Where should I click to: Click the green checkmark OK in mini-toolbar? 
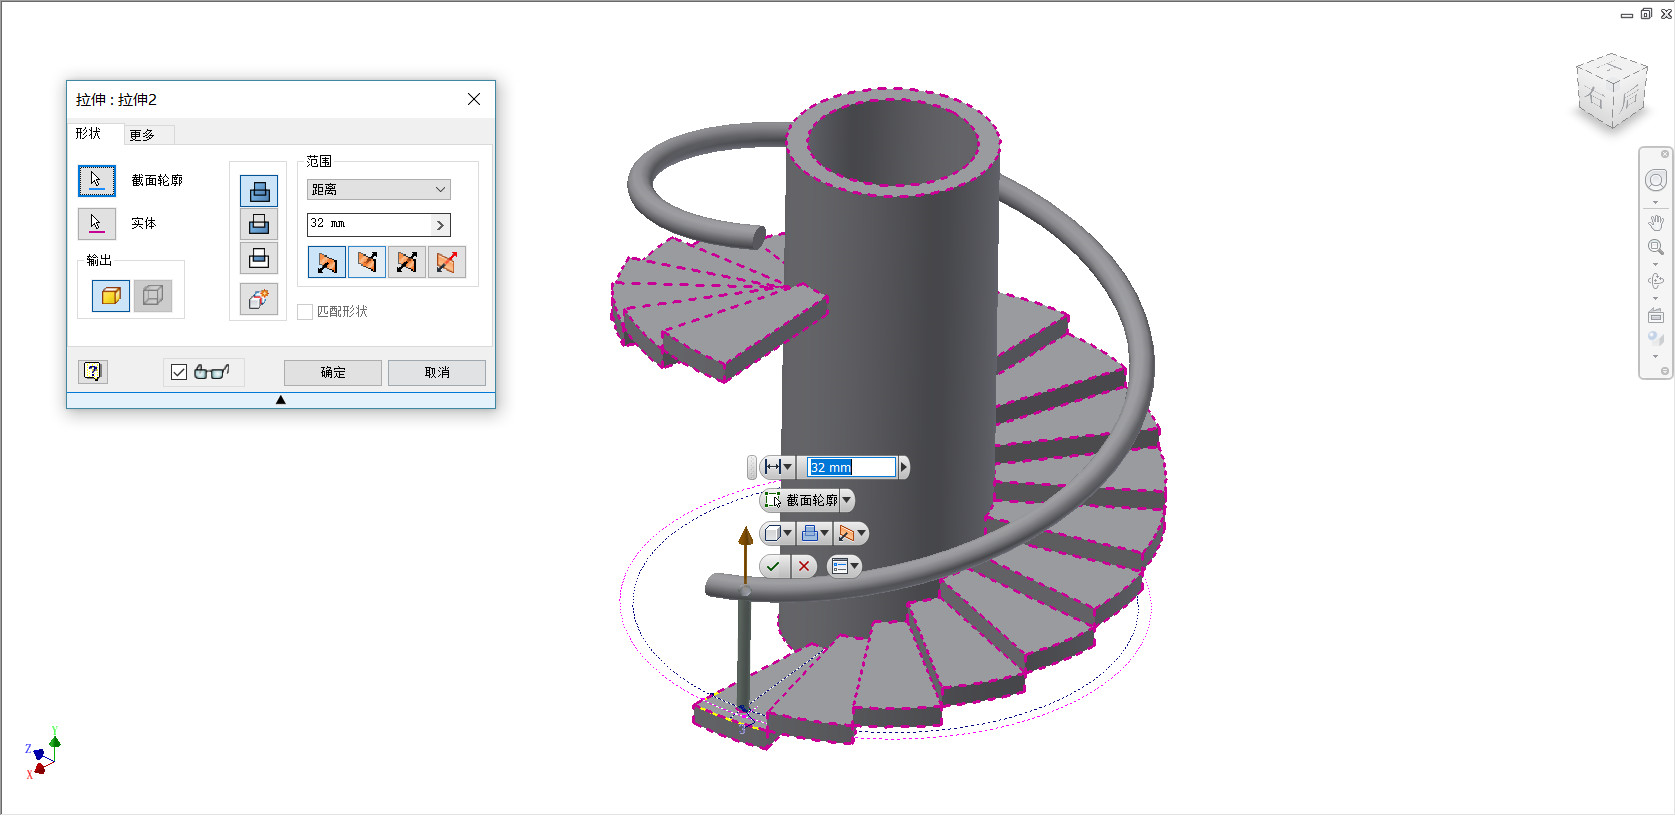tap(773, 567)
